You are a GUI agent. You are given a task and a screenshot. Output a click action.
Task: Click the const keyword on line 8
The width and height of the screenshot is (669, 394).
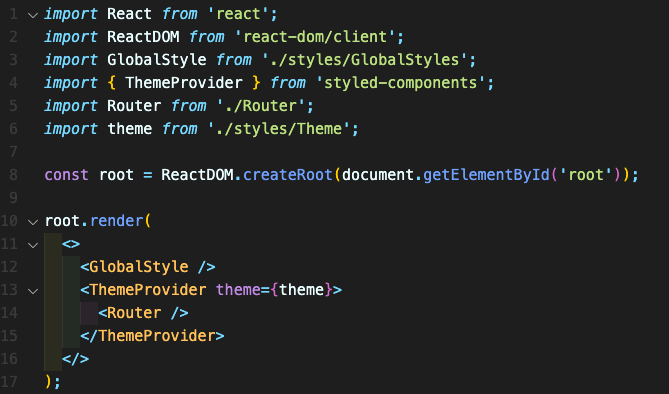[67, 175]
